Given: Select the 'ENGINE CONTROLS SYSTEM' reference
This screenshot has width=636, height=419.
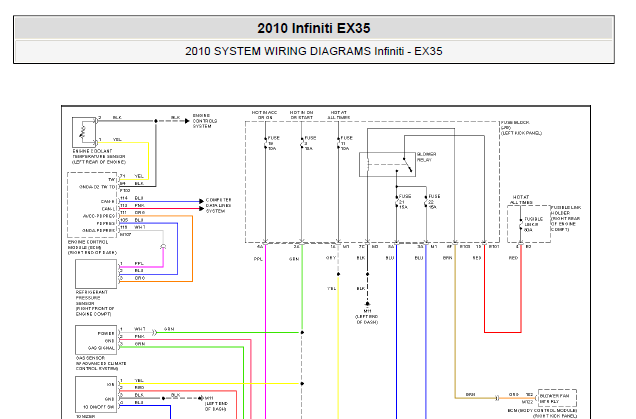Looking at the screenshot, I should pyautogui.click(x=205, y=121).
